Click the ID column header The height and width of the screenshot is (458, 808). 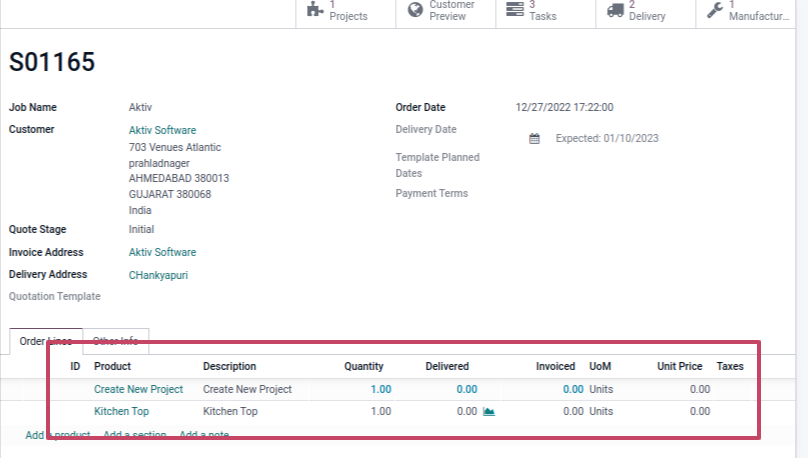coord(75,366)
